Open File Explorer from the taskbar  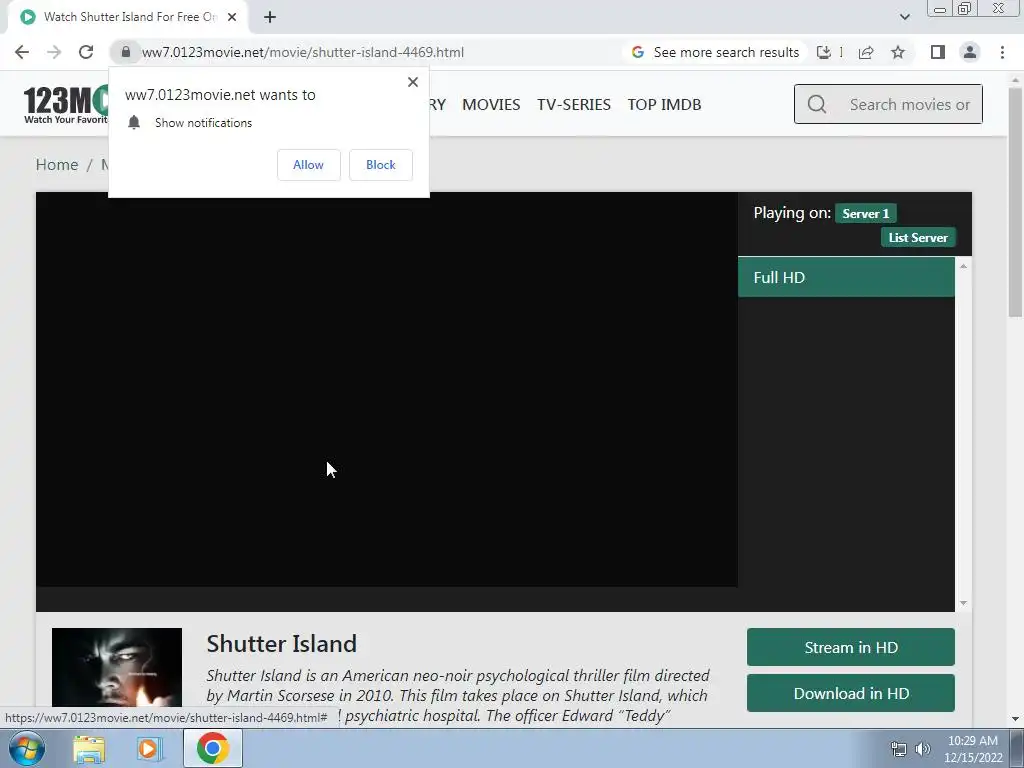coord(89,749)
